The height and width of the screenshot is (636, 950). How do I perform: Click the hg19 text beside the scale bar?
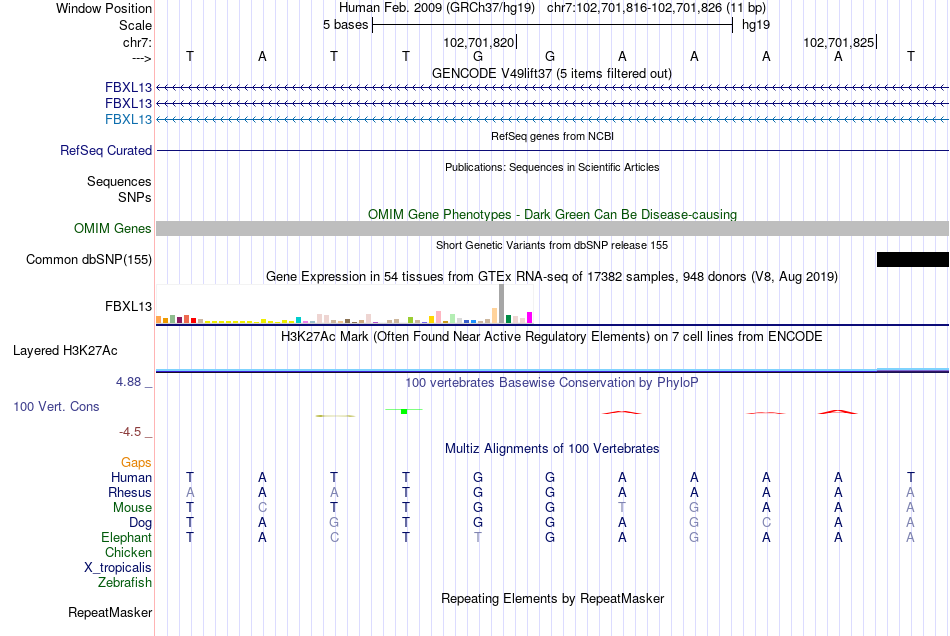(756, 25)
